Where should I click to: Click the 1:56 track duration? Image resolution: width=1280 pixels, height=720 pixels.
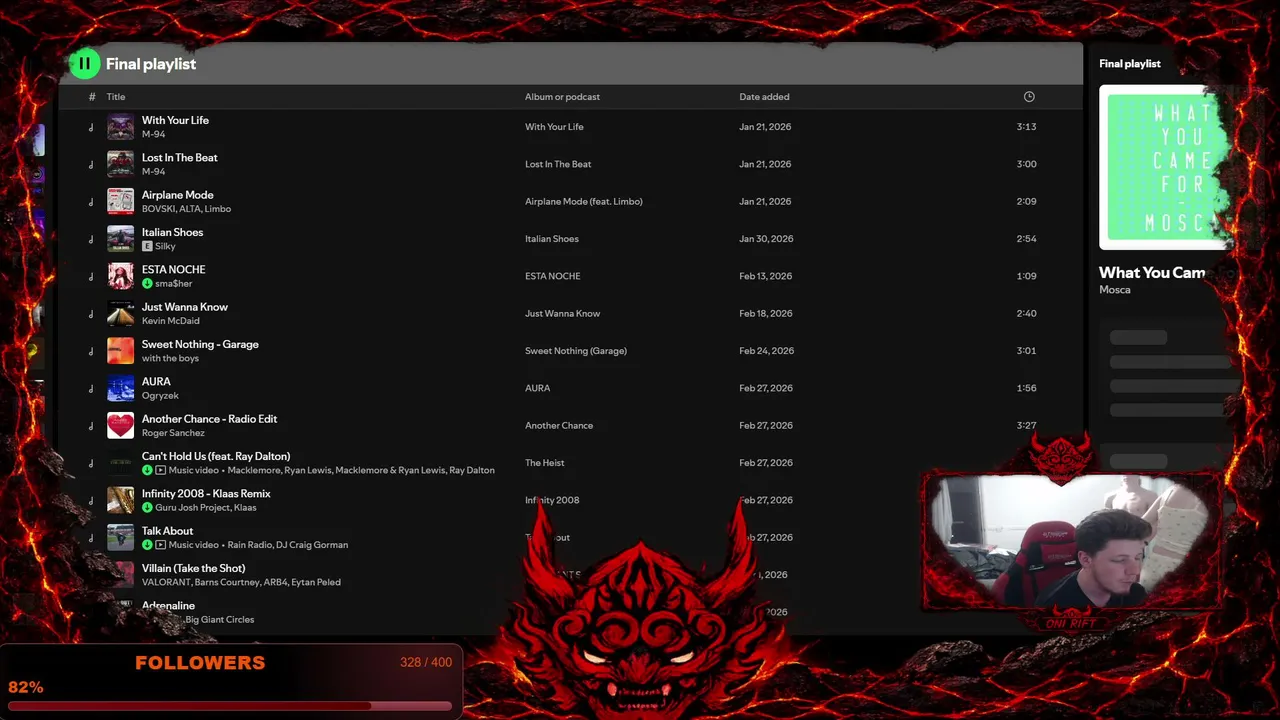pyautogui.click(x=1026, y=388)
